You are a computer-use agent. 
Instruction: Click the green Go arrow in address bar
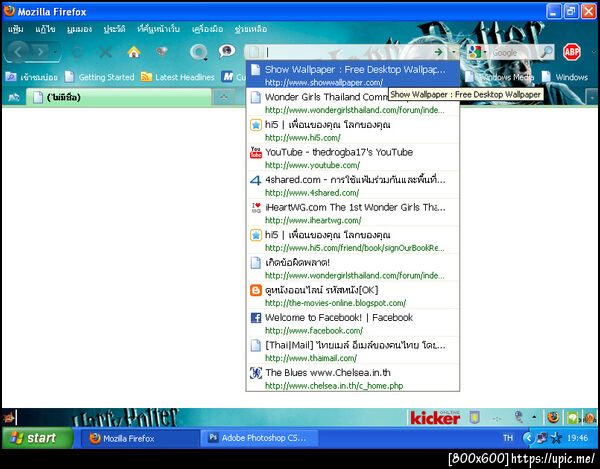439,52
